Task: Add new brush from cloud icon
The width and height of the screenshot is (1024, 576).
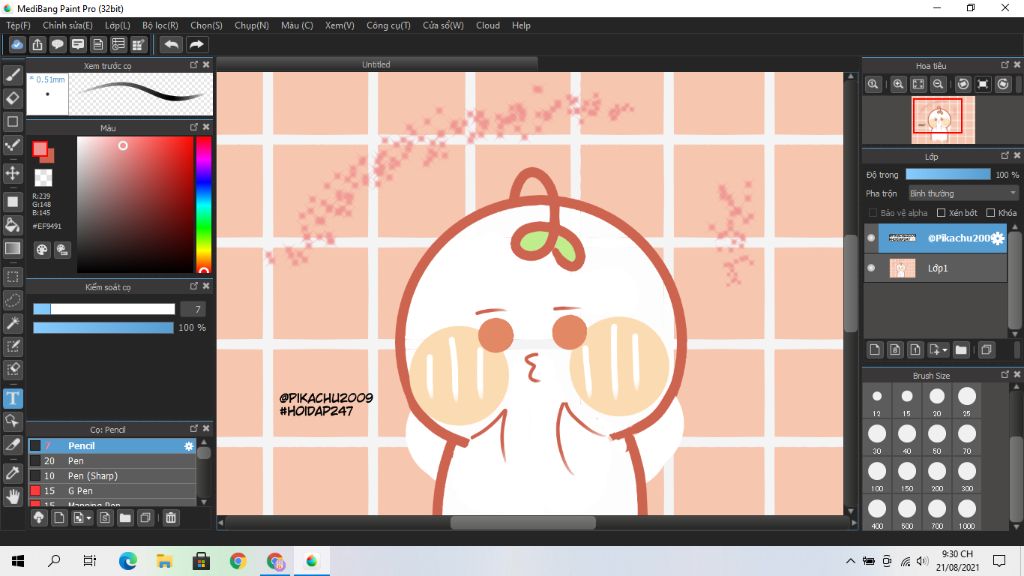Action: tap(39, 518)
